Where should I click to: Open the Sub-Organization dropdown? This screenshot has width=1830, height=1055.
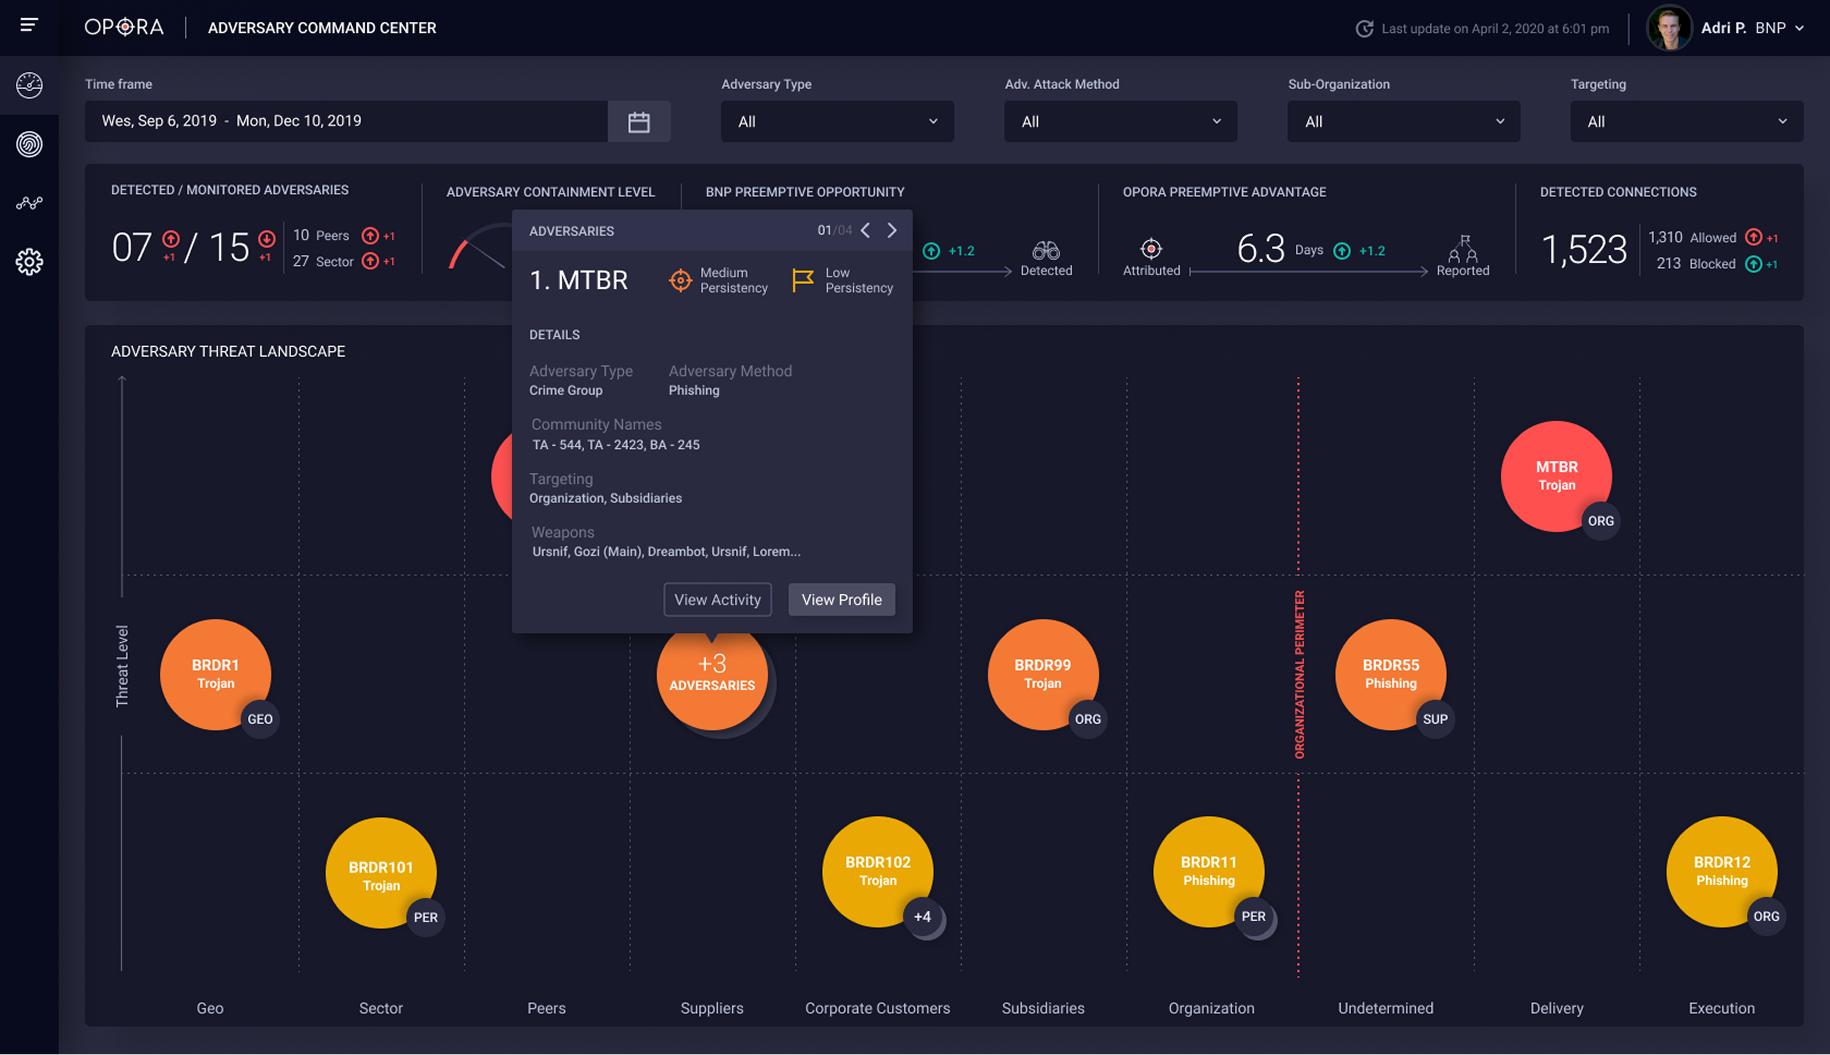tap(1403, 121)
